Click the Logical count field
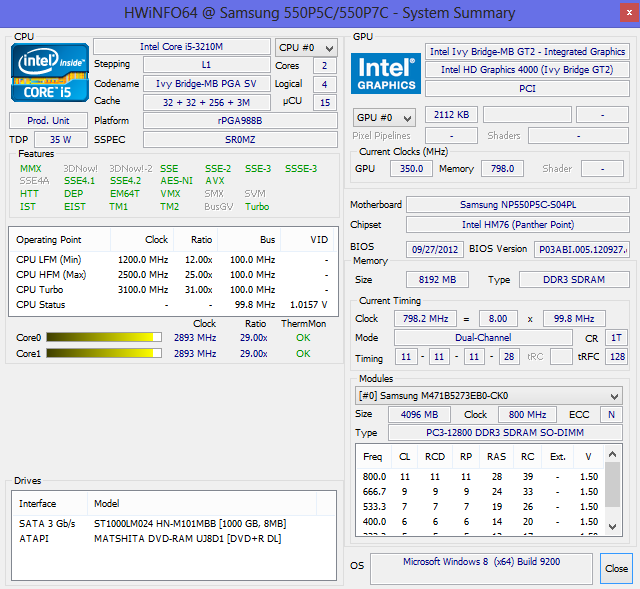Screen dimensions: 640x589 (x=324, y=84)
